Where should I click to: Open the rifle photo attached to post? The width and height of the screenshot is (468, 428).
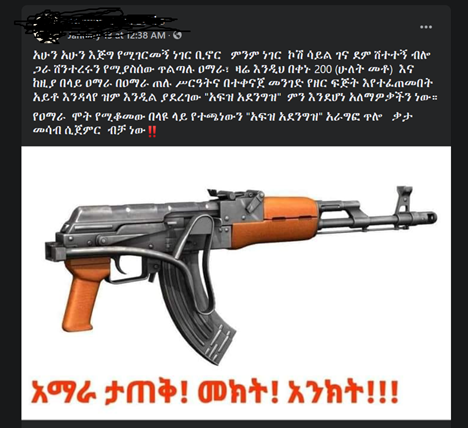pyautogui.click(x=236, y=283)
